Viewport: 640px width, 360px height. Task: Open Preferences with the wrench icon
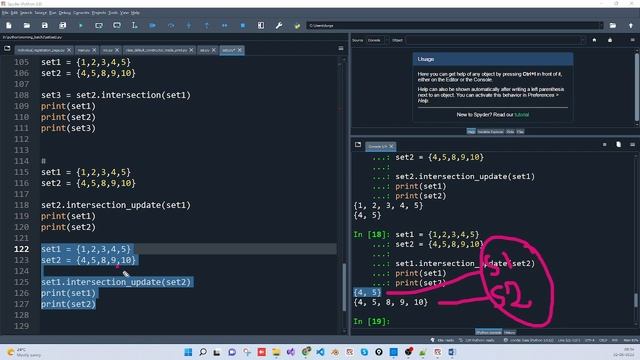[x=279, y=25]
